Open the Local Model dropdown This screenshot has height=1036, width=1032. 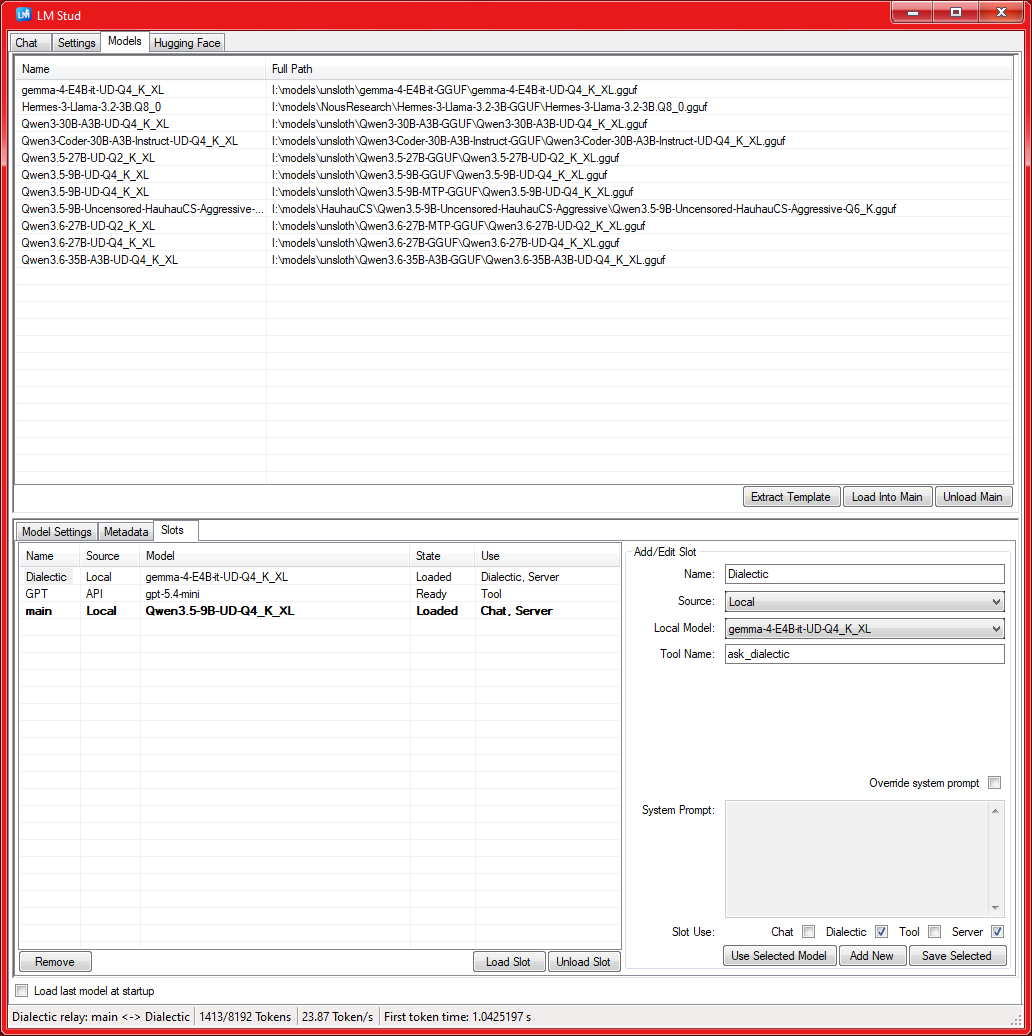tap(865, 629)
